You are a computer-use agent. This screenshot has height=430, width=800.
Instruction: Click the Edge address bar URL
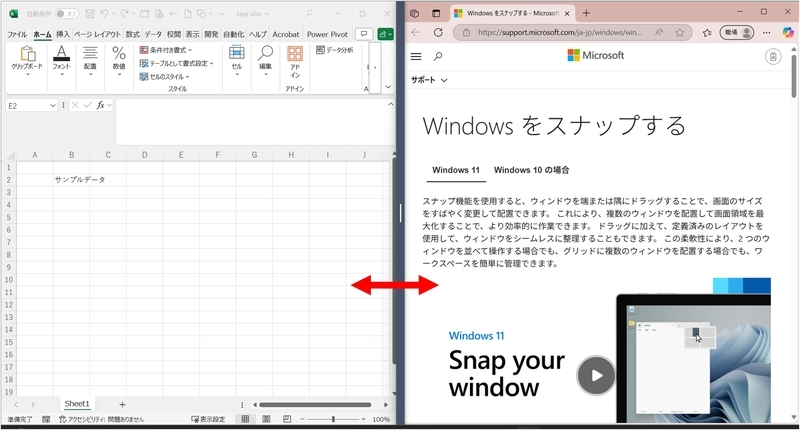tap(560, 32)
